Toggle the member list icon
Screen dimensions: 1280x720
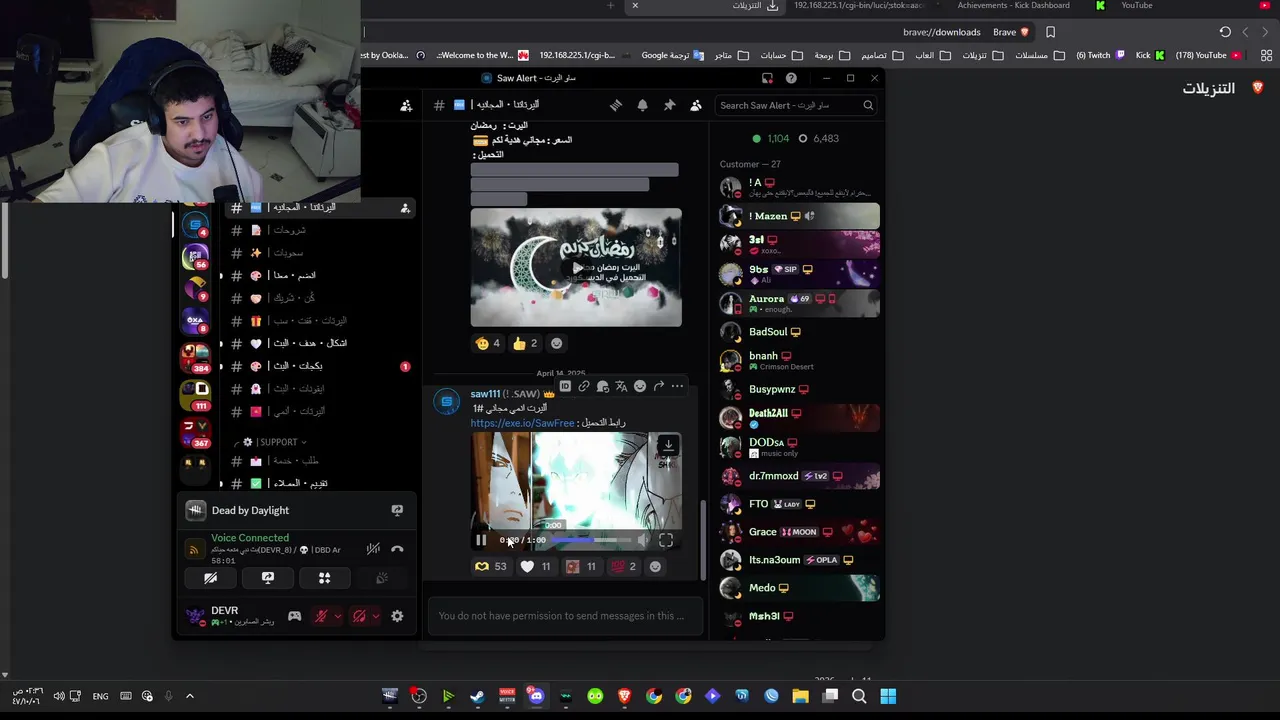point(696,105)
